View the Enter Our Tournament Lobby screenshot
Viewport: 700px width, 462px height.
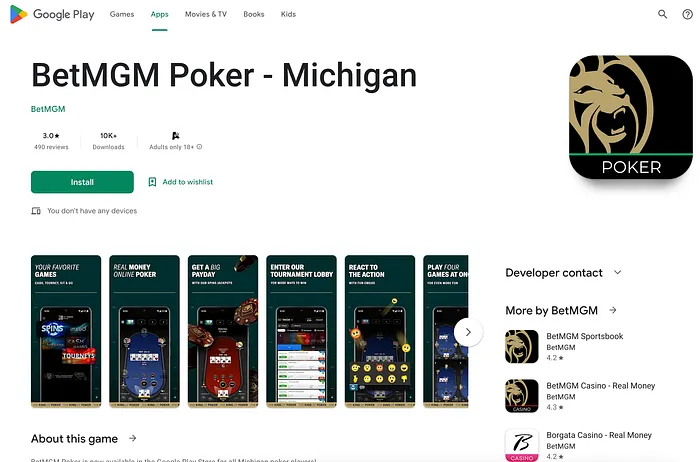click(301, 331)
